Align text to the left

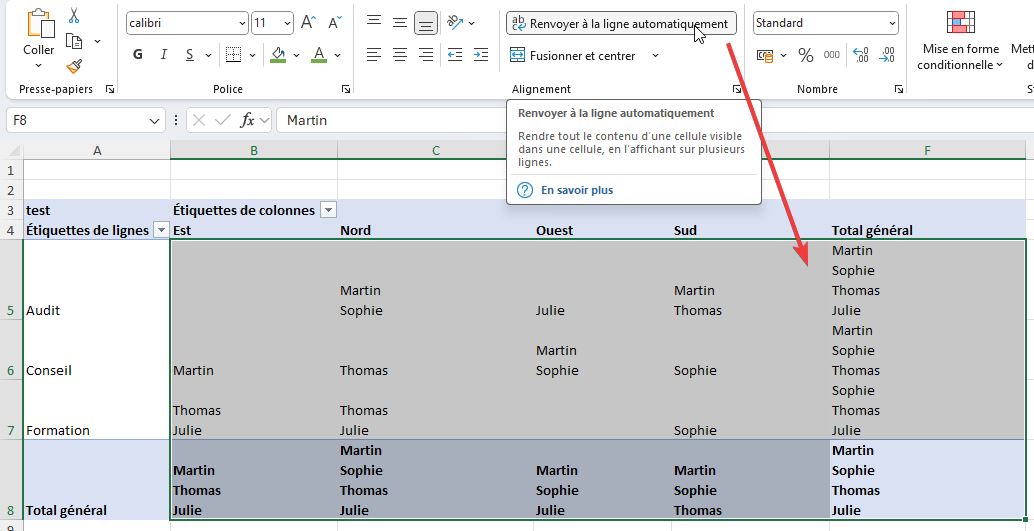(x=374, y=55)
